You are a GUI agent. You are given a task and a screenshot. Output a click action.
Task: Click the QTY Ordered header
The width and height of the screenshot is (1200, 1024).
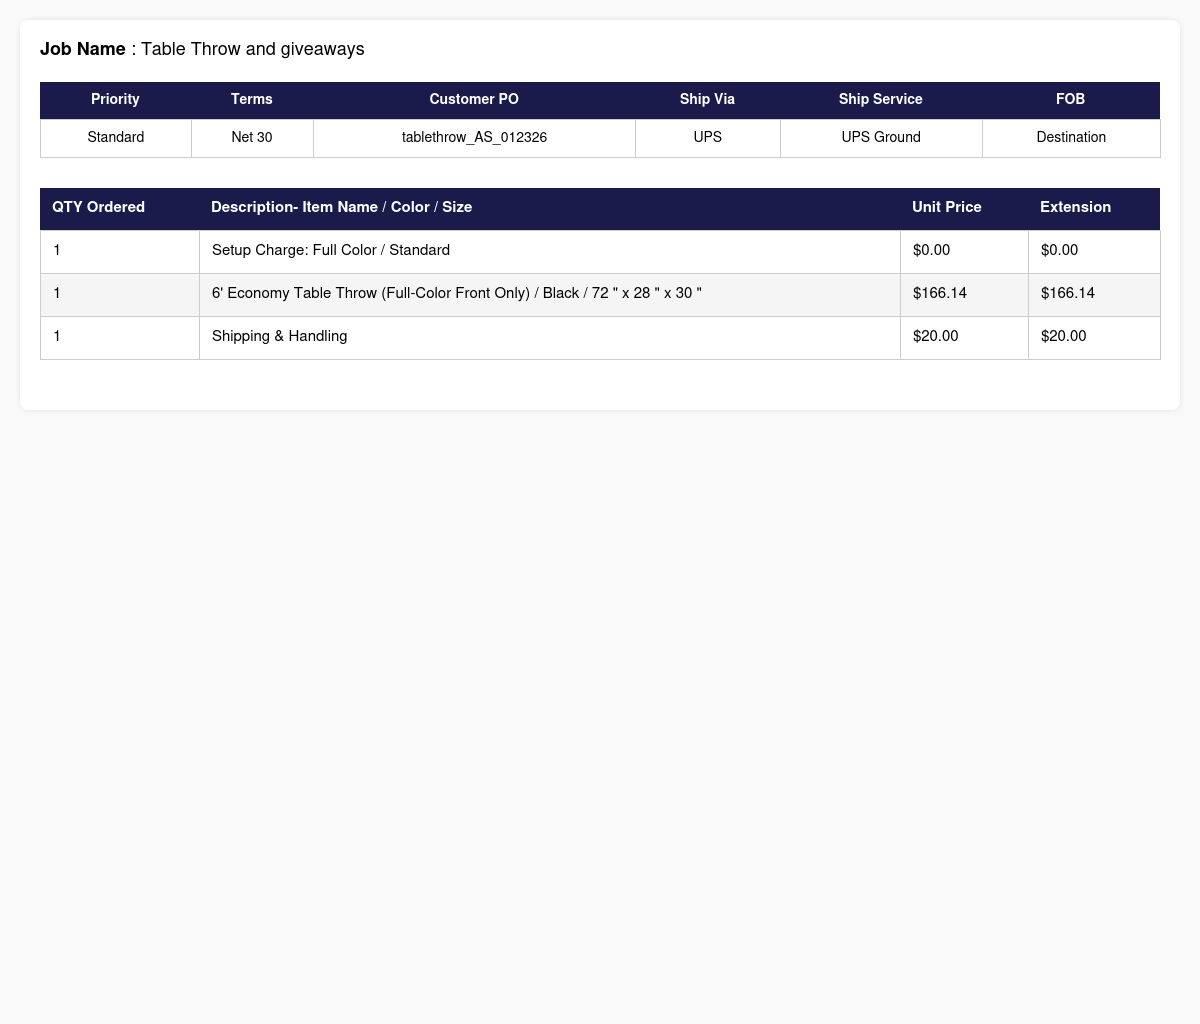(120, 208)
